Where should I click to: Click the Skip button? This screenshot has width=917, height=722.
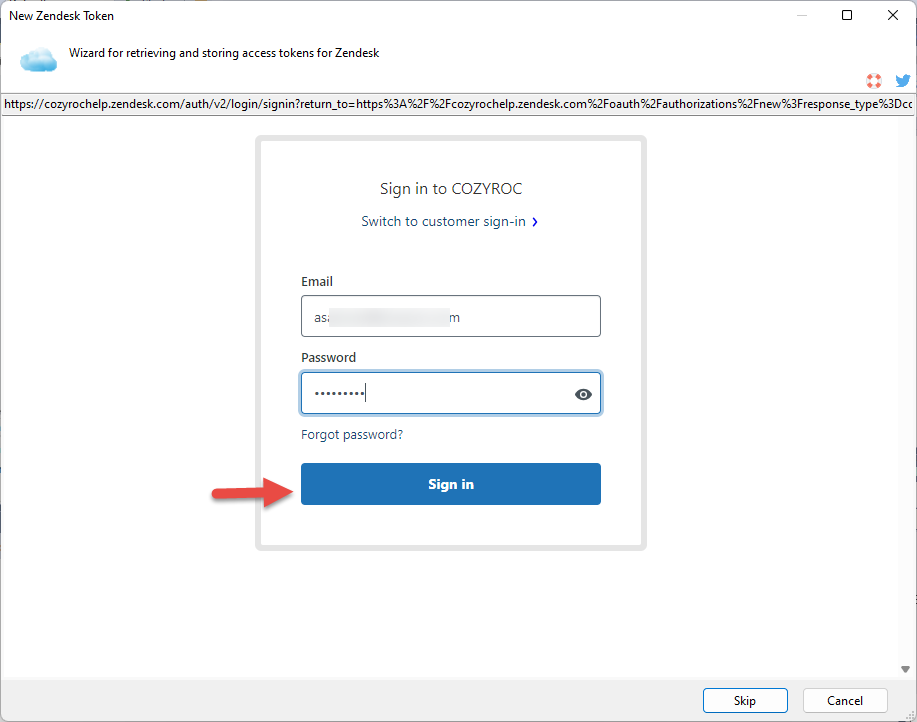pyautogui.click(x=745, y=700)
